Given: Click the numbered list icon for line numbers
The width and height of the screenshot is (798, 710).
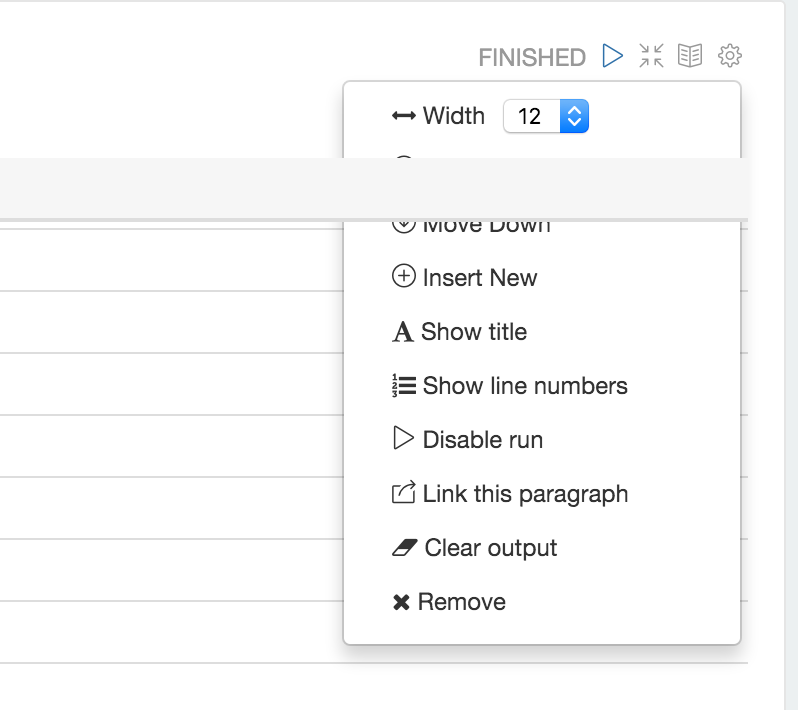Looking at the screenshot, I should click(403, 386).
